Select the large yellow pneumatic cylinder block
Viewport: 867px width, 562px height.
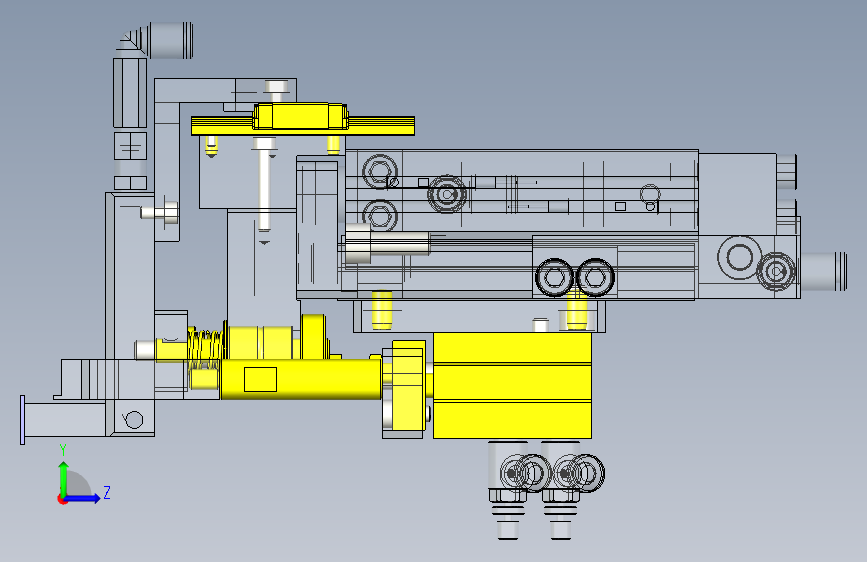pos(512,386)
